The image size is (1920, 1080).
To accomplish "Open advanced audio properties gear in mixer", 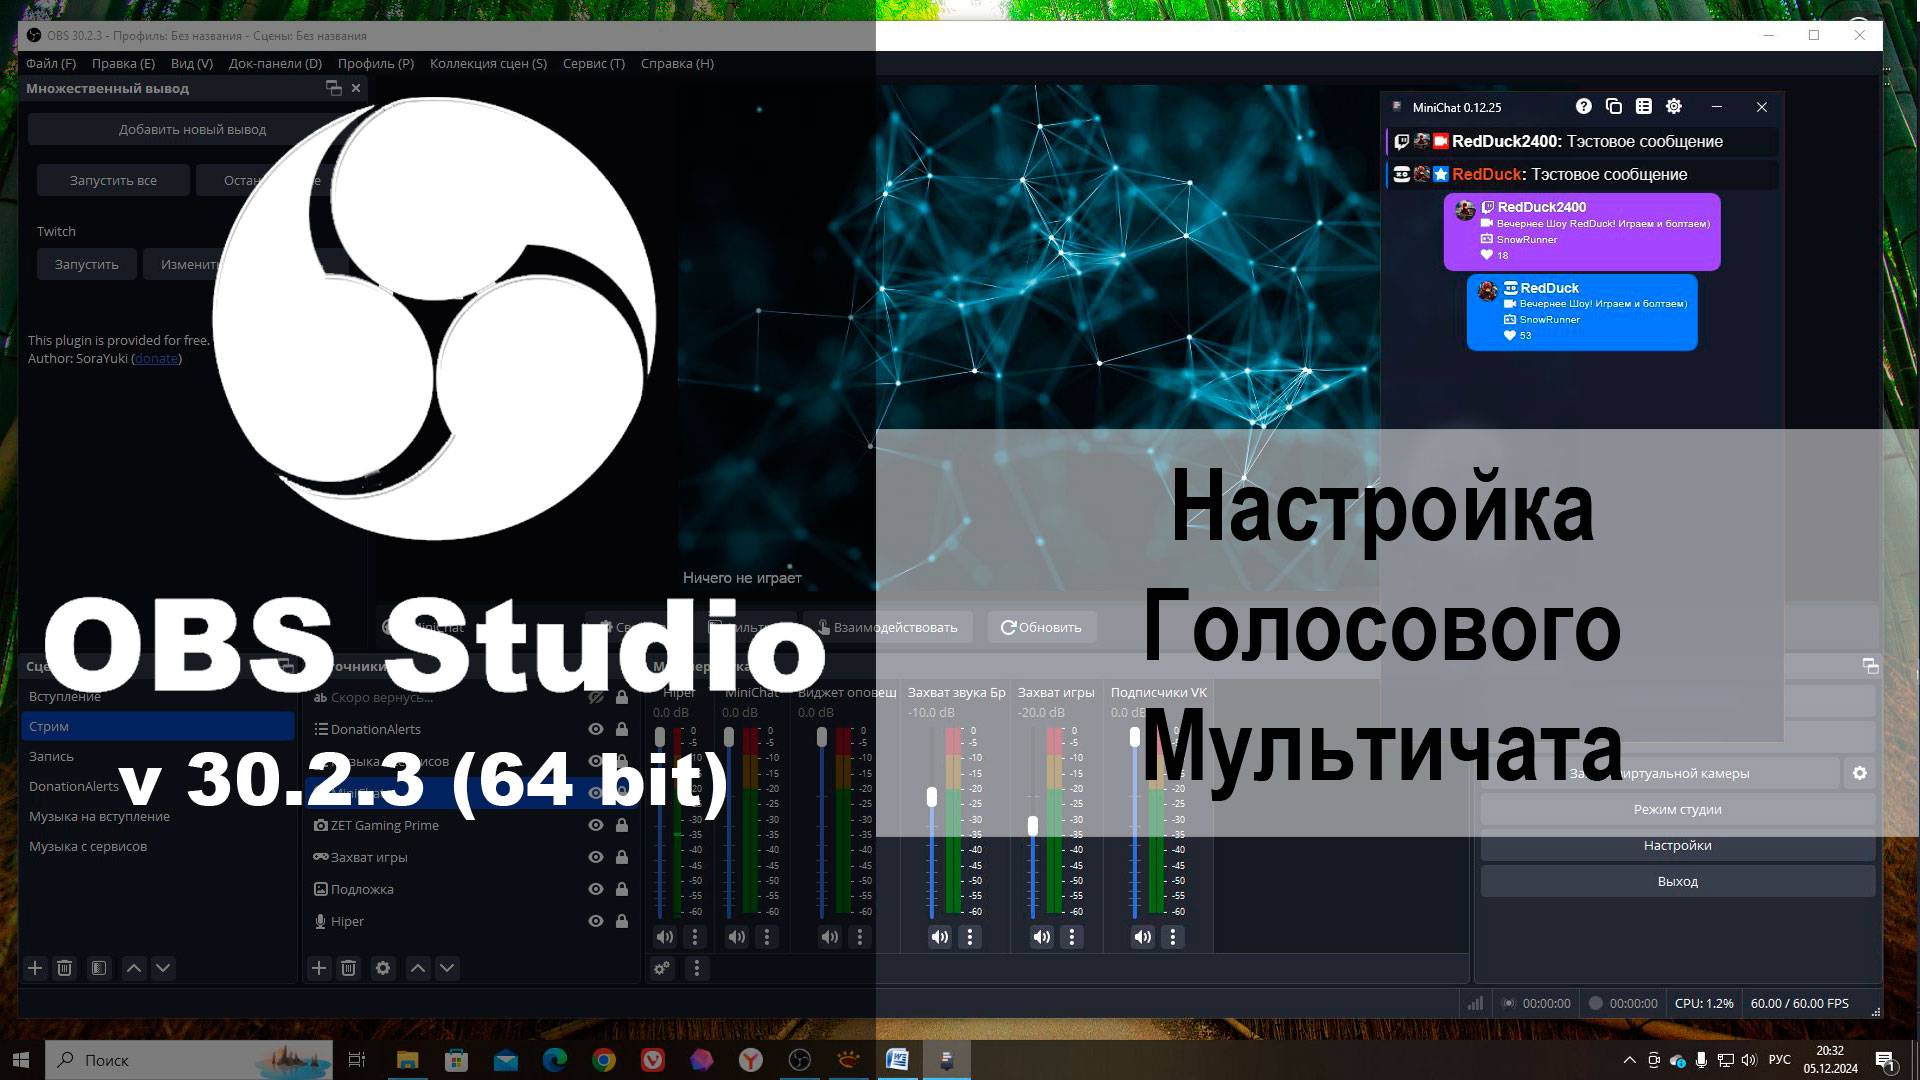I will [661, 968].
